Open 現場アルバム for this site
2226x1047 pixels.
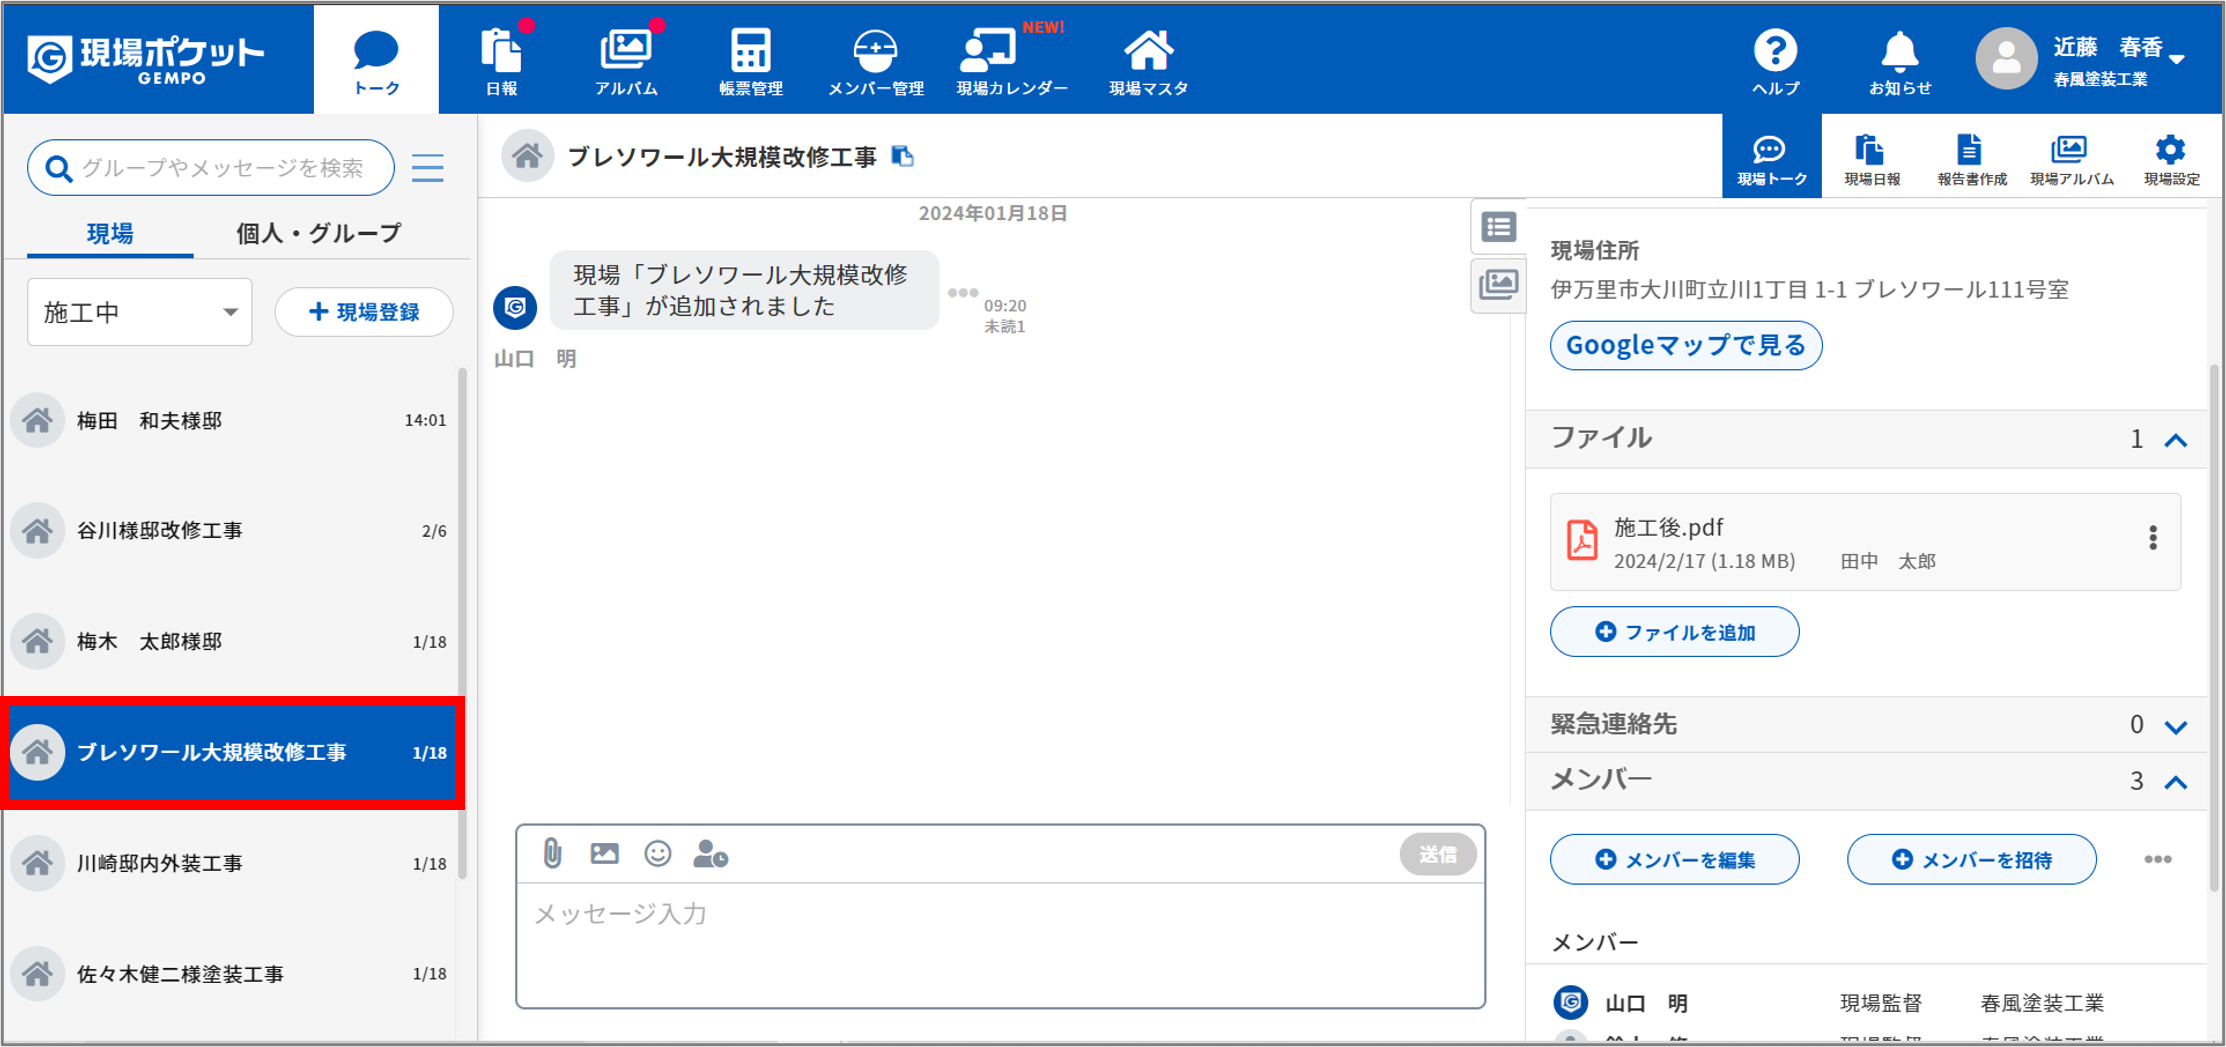[x=2071, y=158]
